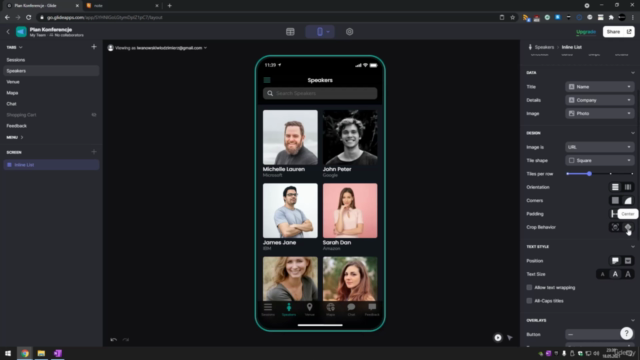640x360 pixels.
Task: Click the Share button
Action: (618, 32)
